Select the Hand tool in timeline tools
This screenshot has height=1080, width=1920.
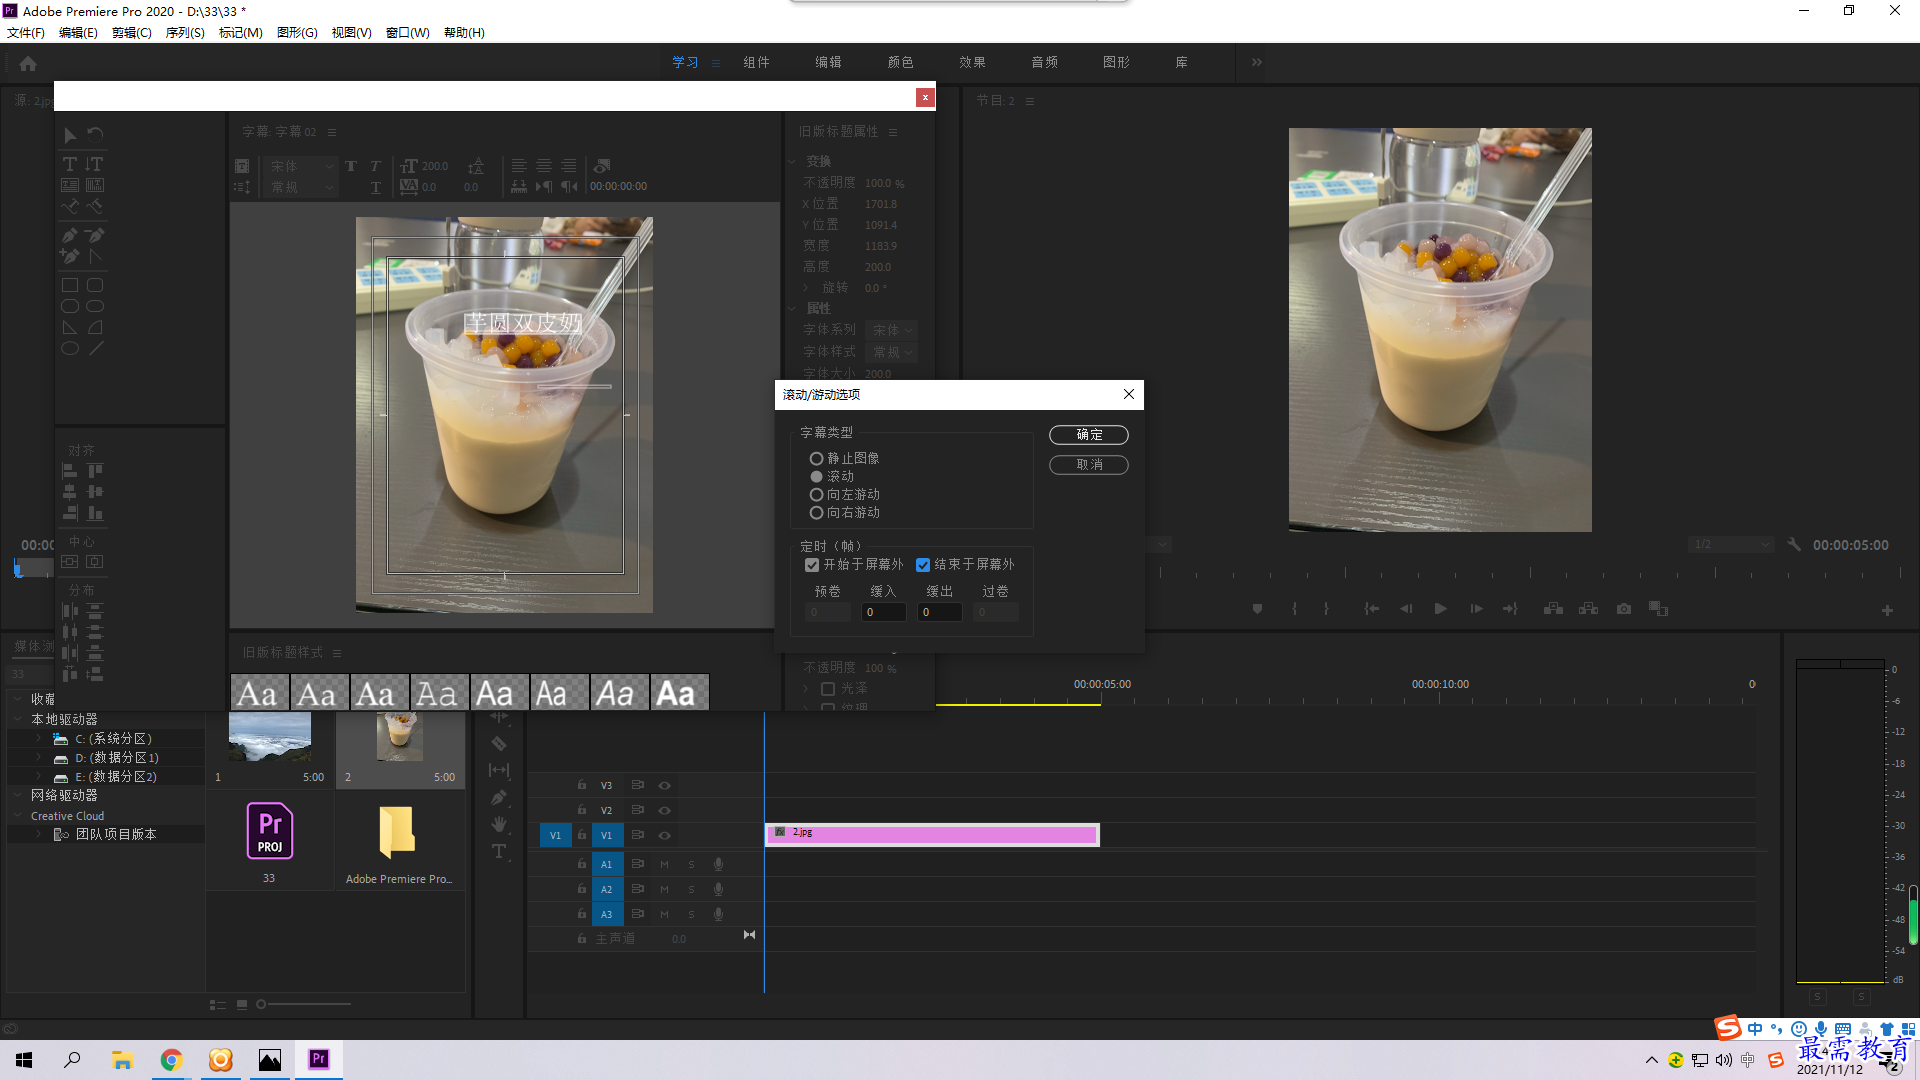498,824
